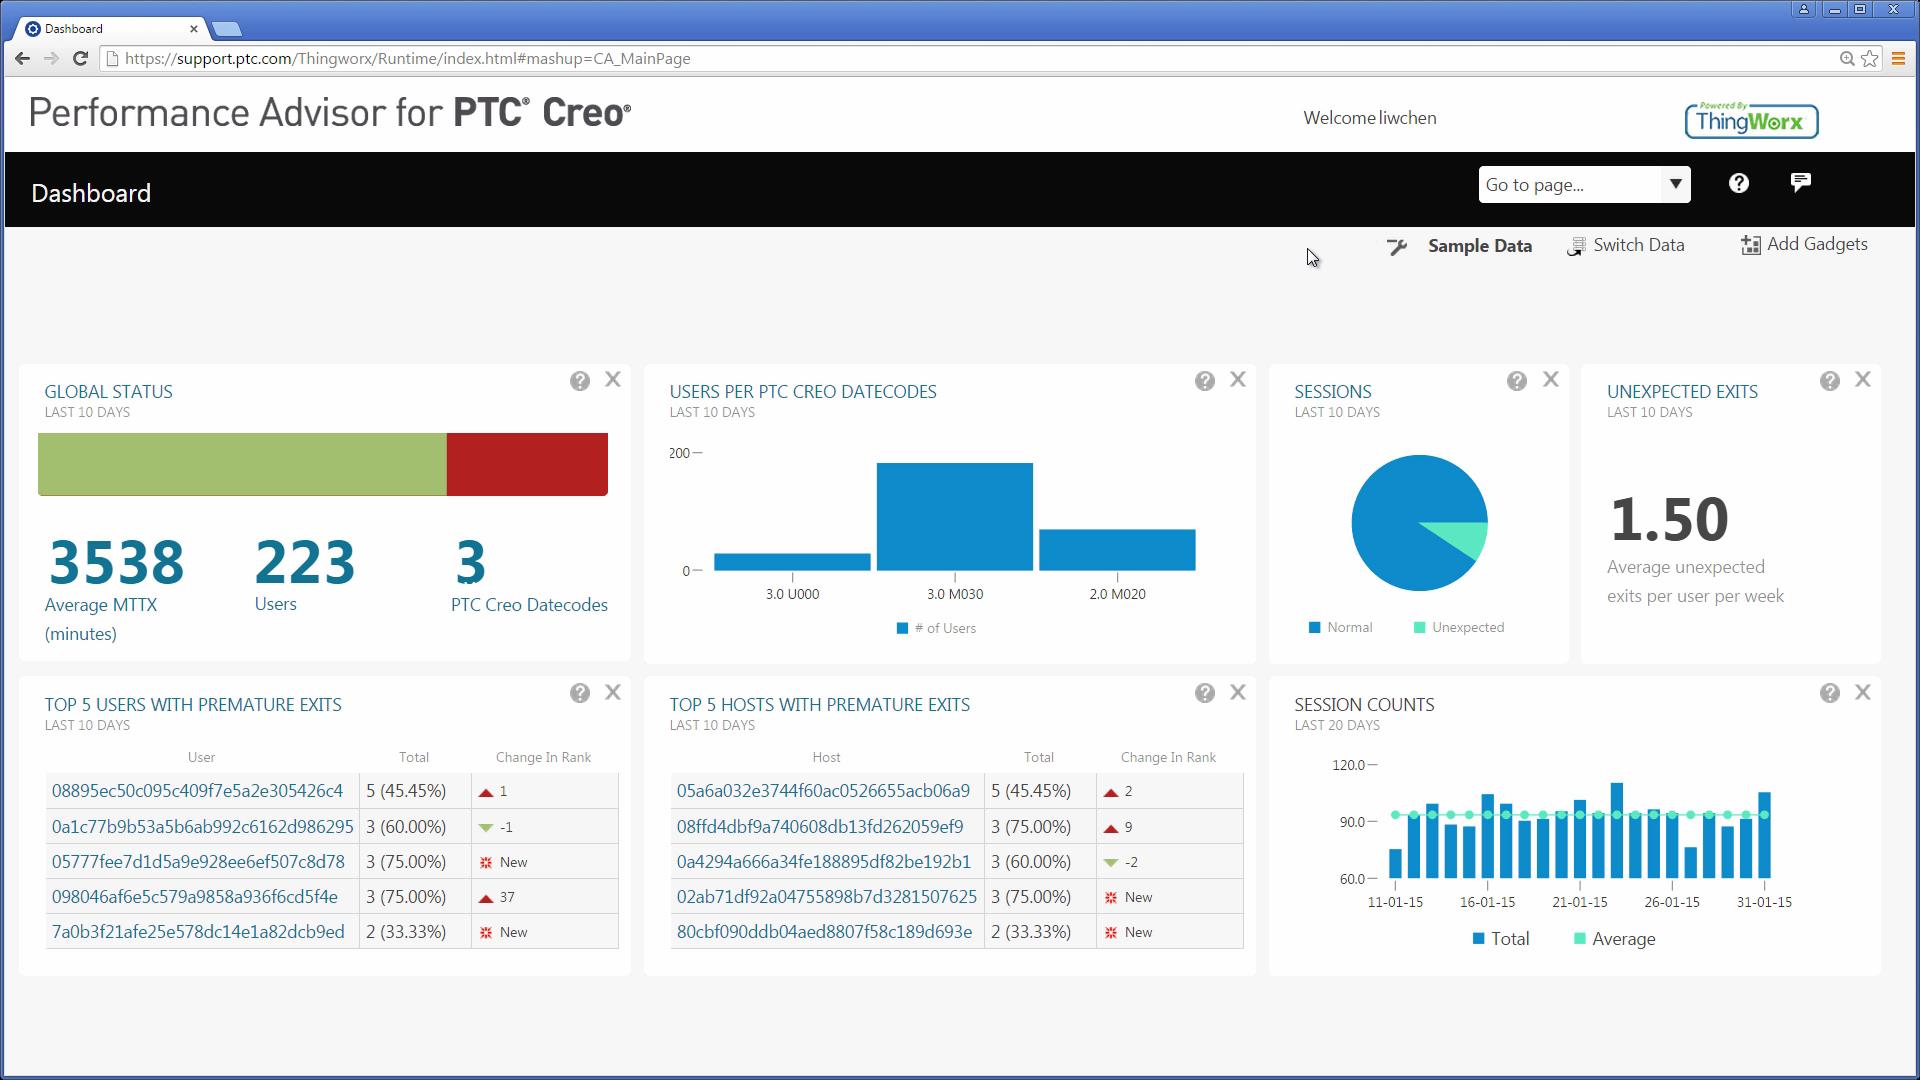Close the Global Status gadget
The height and width of the screenshot is (1080, 1920).
pyautogui.click(x=613, y=380)
